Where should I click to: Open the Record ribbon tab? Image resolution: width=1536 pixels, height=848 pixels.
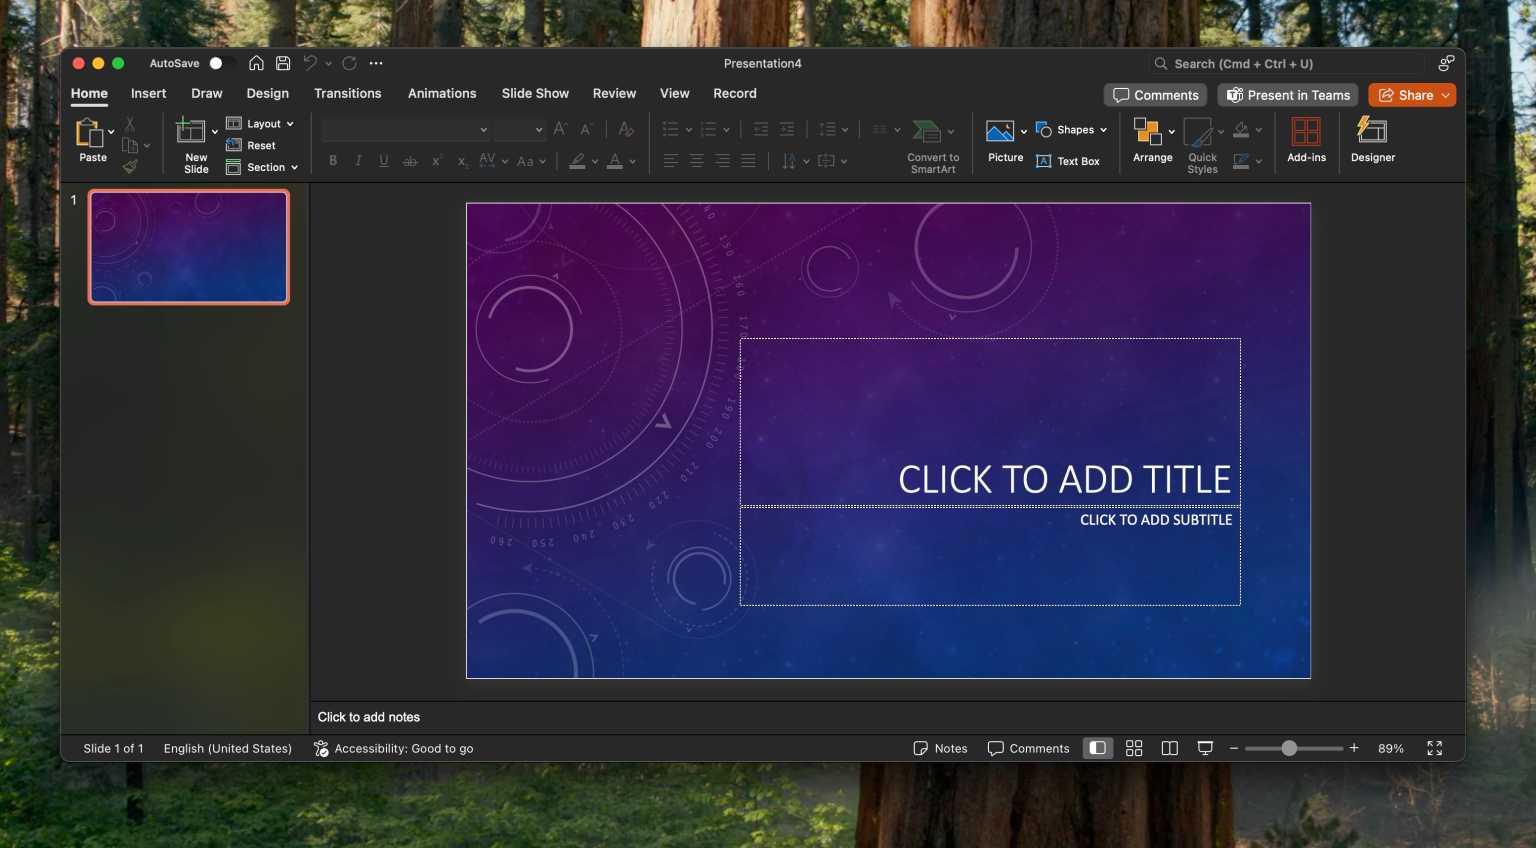[734, 93]
